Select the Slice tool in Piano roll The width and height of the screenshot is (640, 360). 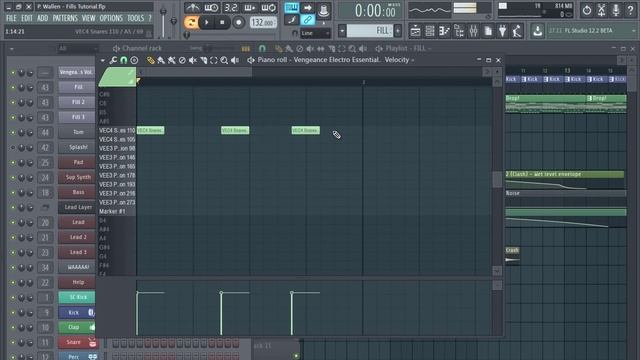click(203, 60)
